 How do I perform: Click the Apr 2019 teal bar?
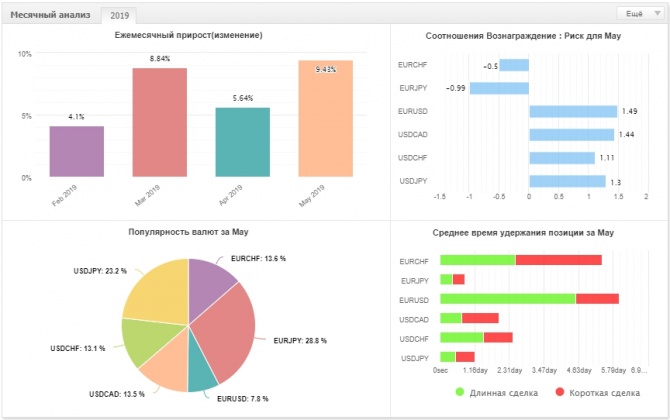[x=242, y=142]
